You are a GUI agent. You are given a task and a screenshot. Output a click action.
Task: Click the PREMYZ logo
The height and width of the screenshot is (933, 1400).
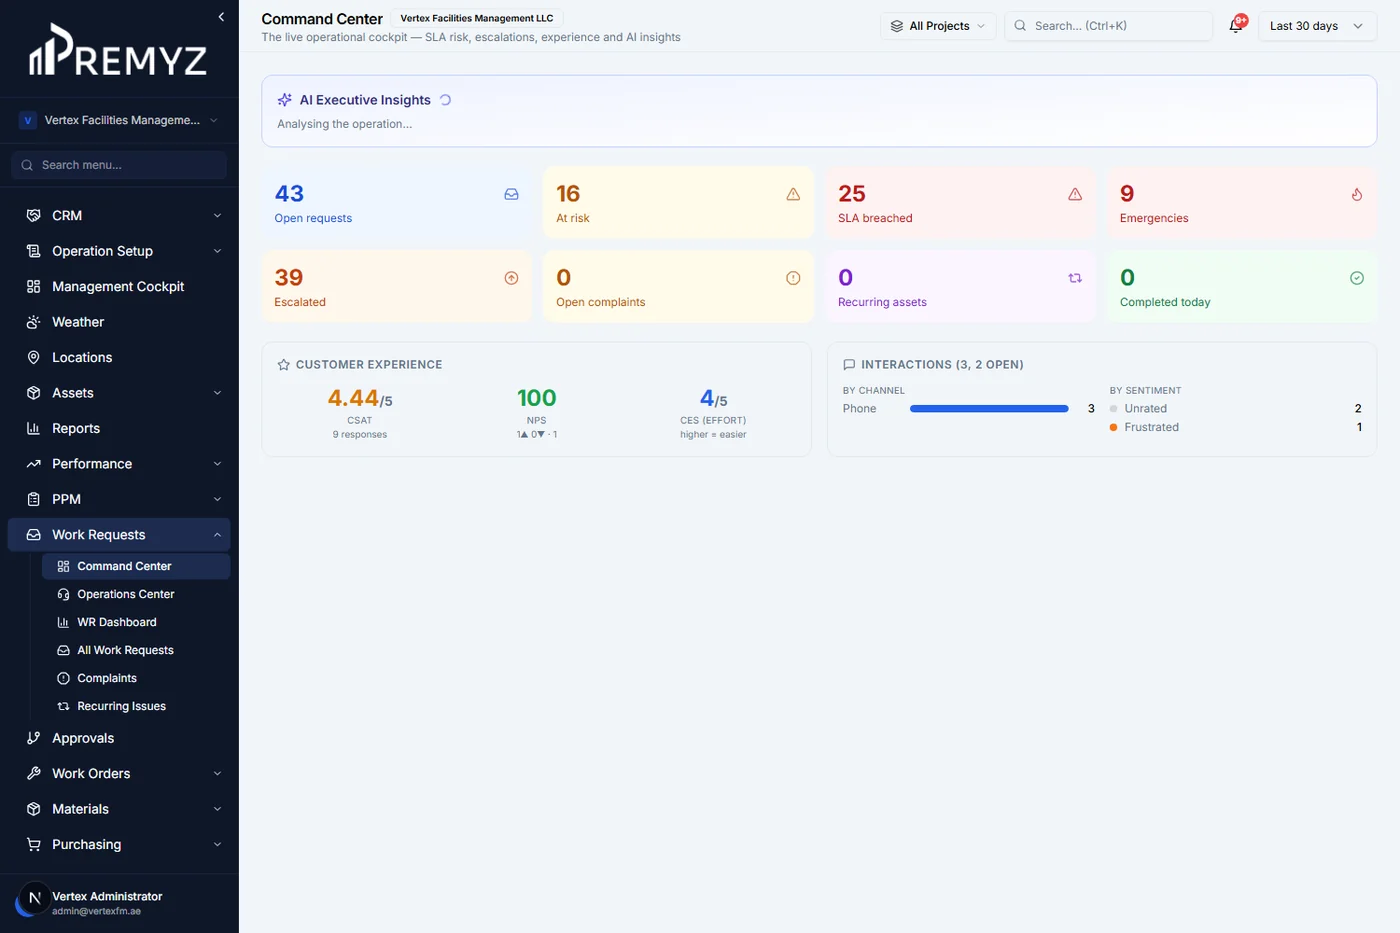[118, 52]
